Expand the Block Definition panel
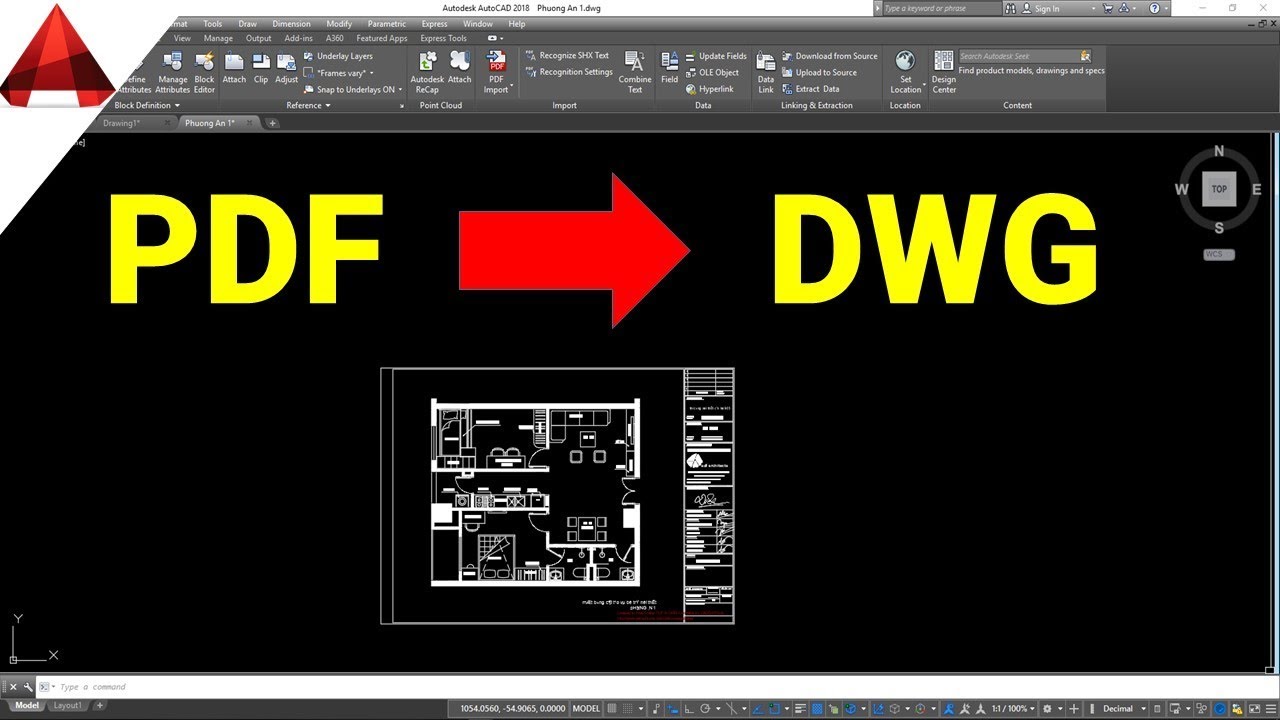Viewport: 1280px width, 720px height. [x=147, y=105]
